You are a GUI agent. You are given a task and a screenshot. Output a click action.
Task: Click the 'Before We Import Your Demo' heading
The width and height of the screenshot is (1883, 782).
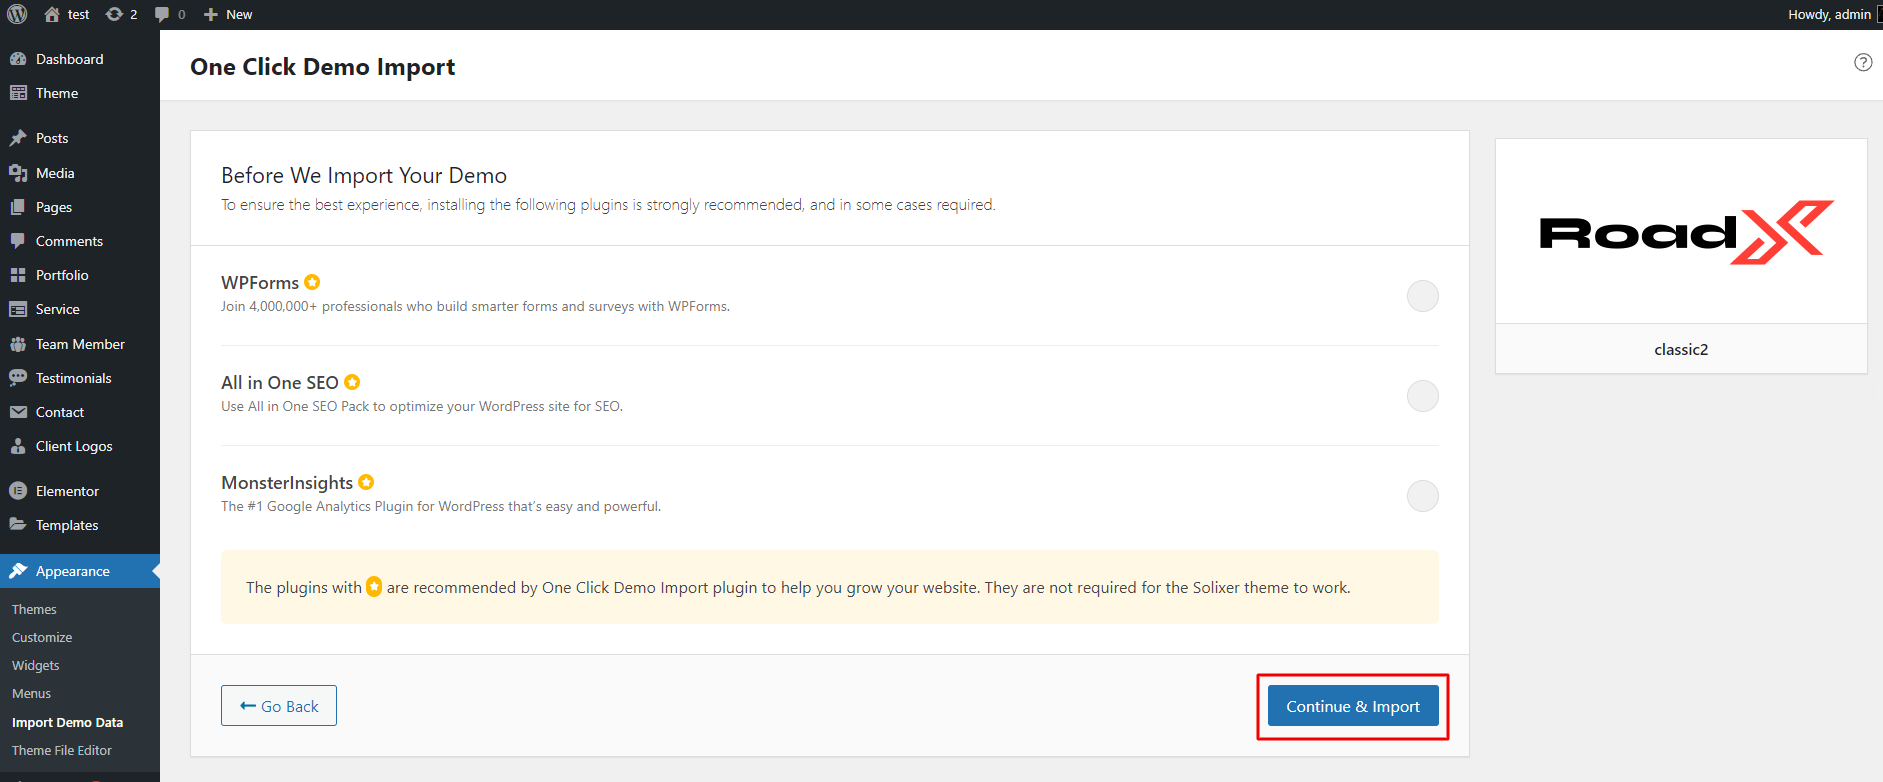[x=364, y=175]
